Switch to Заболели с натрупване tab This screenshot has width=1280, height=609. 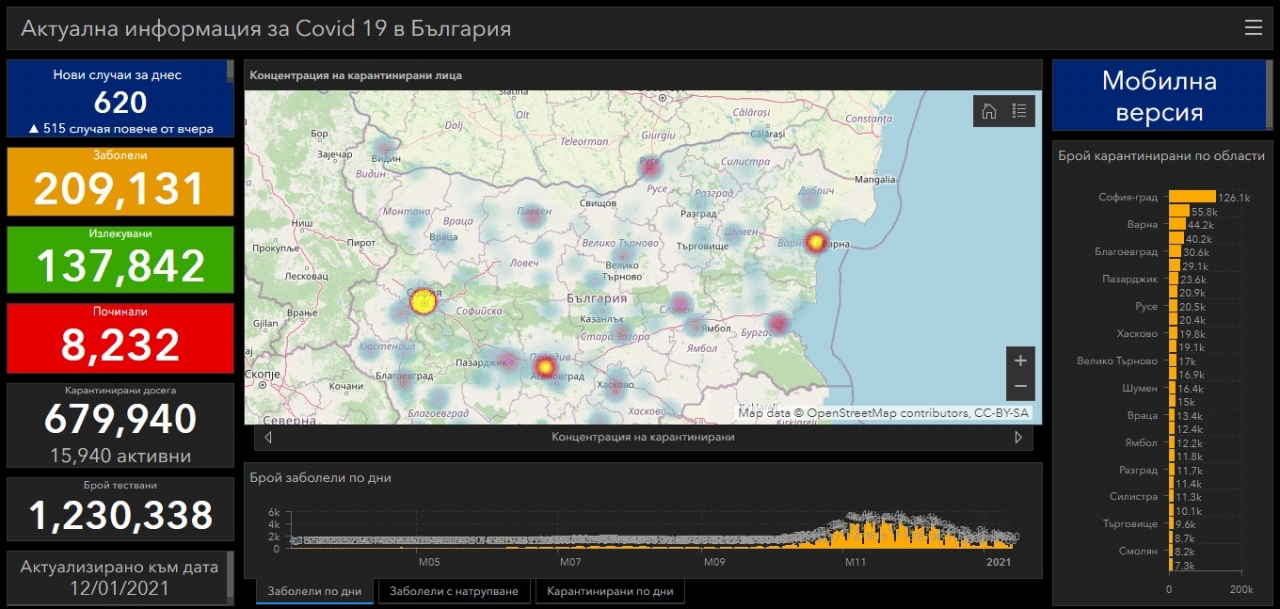tap(454, 591)
